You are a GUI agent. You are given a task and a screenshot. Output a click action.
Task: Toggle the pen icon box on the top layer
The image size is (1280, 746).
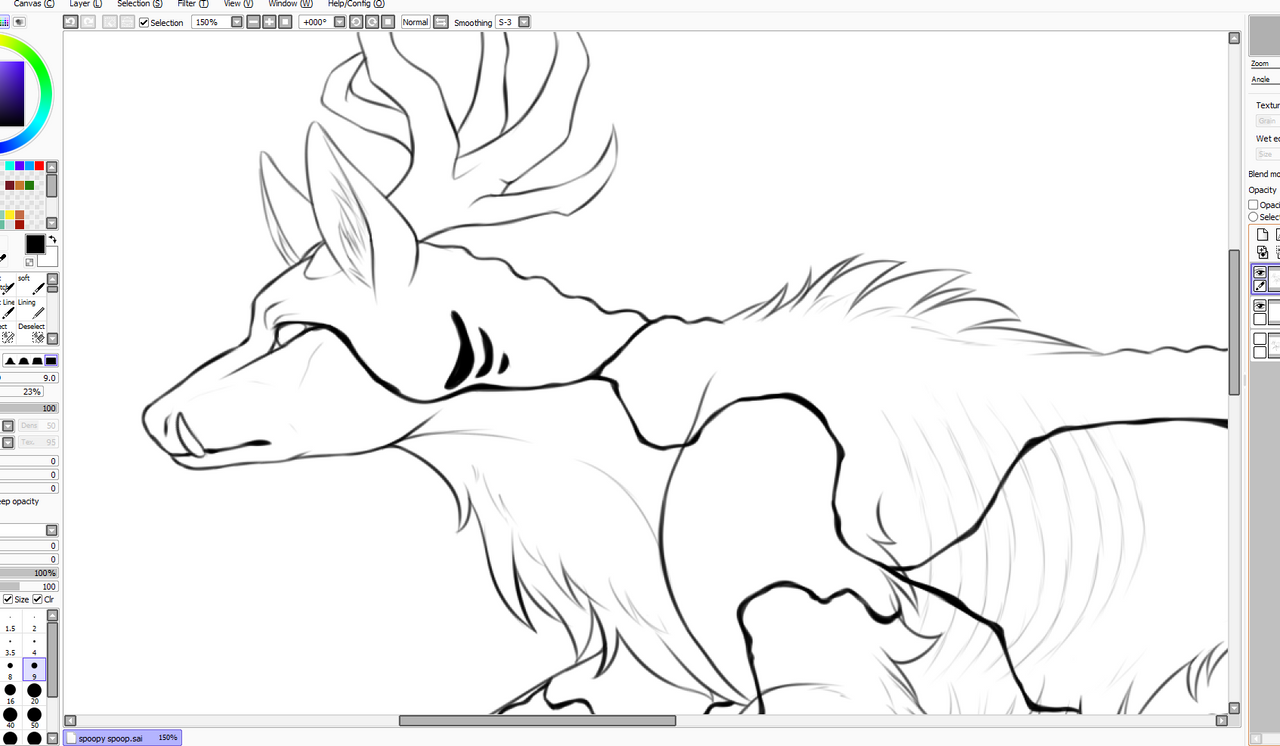1260,286
